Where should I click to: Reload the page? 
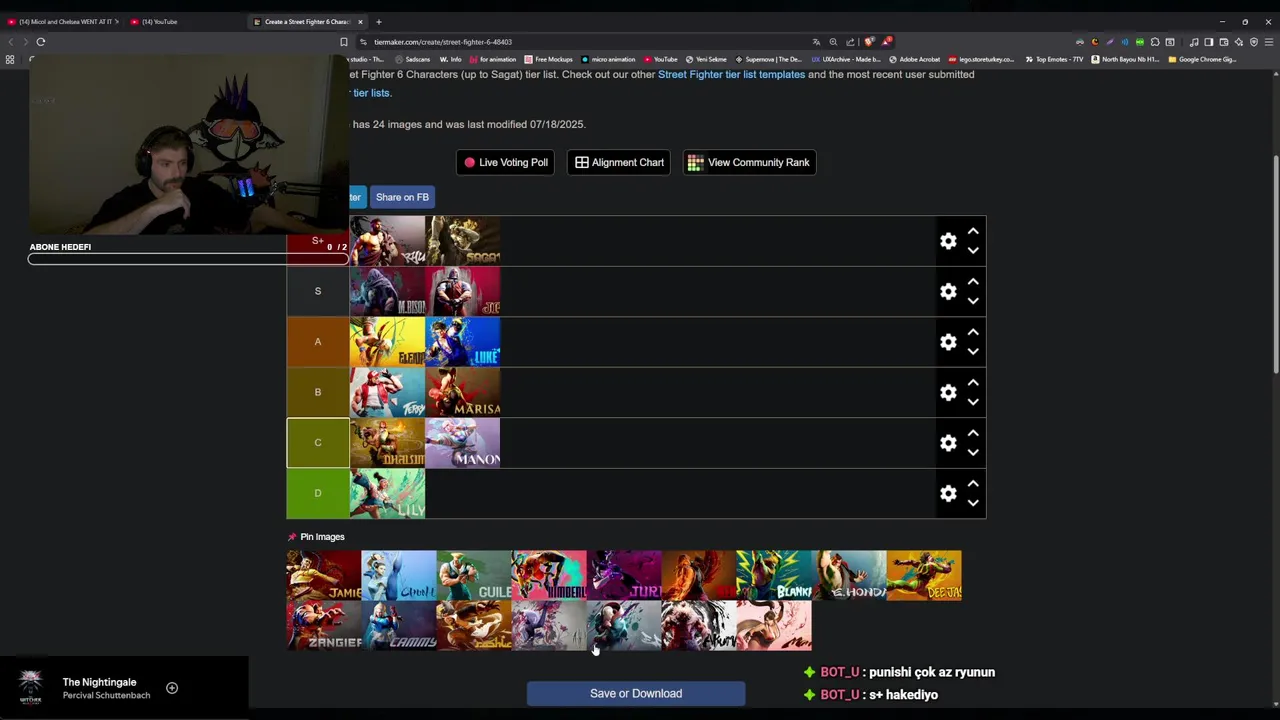click(x=41, y=42)
